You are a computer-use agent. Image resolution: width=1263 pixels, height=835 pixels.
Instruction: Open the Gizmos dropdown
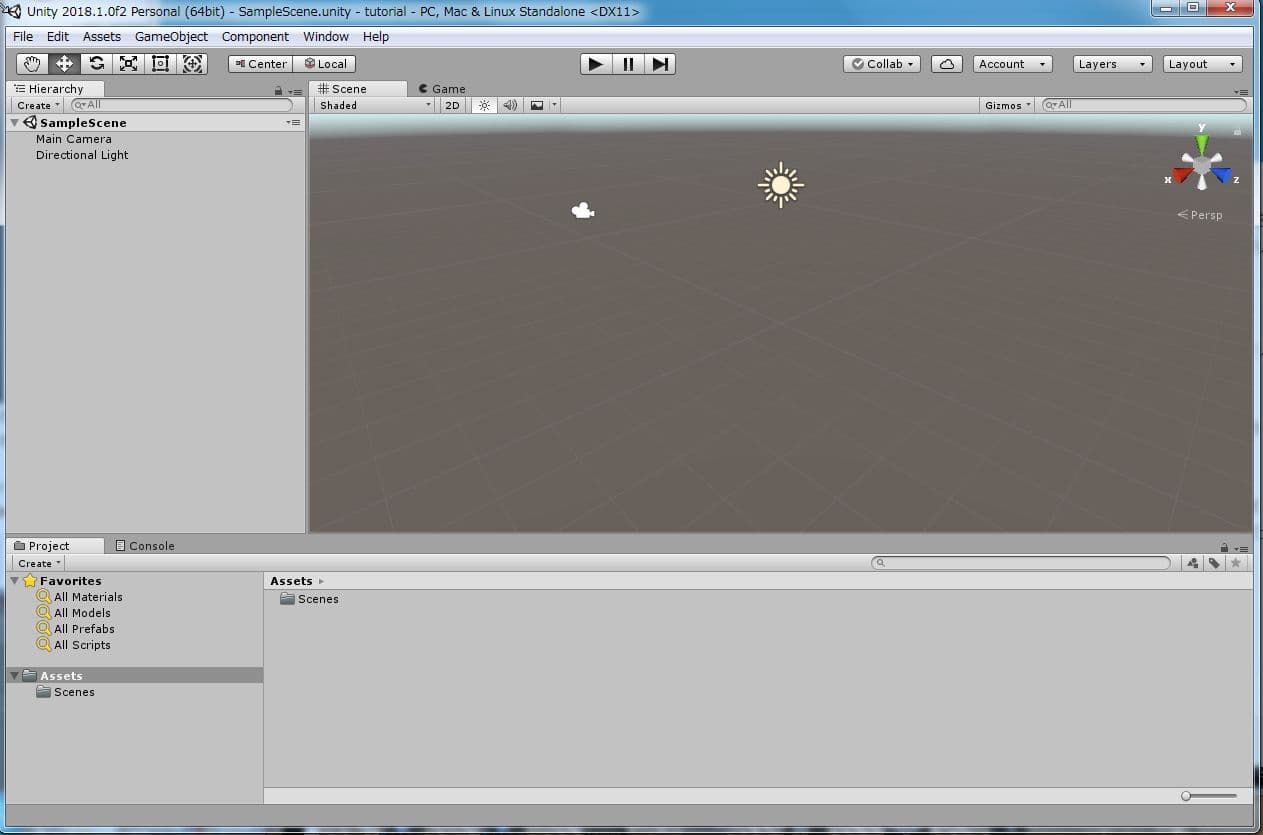coord(1008,105)
